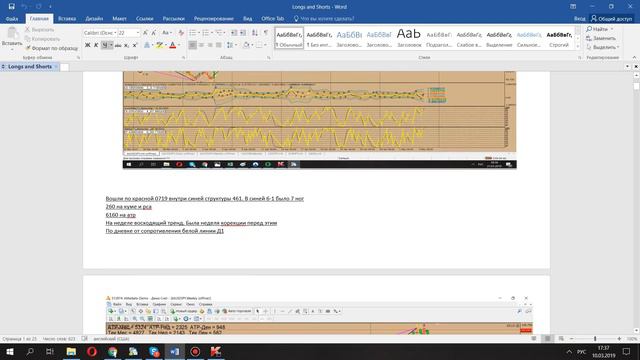Select the Строгий style thumbnail
640x360 pixels.
pyautogui.click(x=559, y=38)
